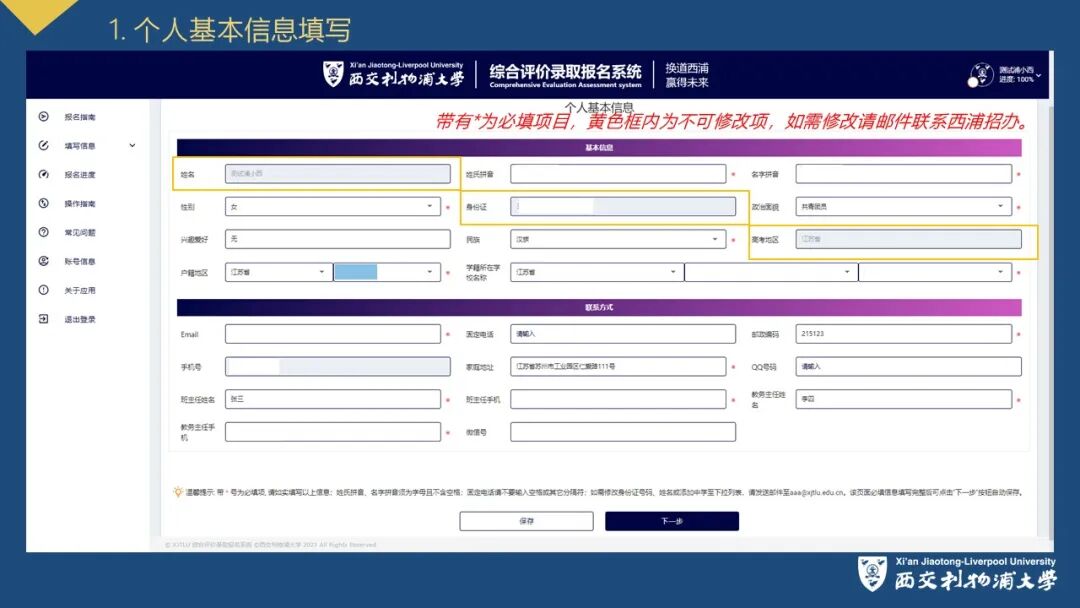Image resolution: width=1080 pixels, height=608 pixels.
Task: Click the 关于应用 info icon
Action: tap(42, 289)
